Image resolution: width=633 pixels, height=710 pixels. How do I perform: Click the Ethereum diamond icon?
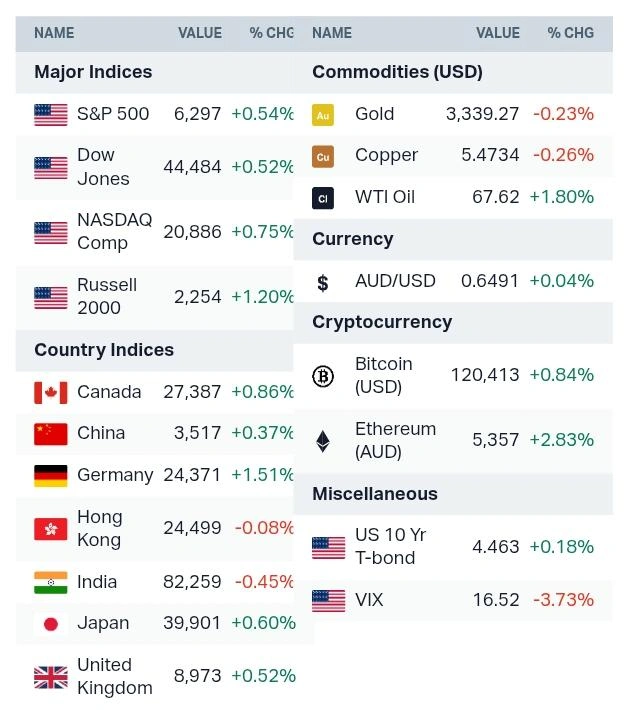coord(323,441)
